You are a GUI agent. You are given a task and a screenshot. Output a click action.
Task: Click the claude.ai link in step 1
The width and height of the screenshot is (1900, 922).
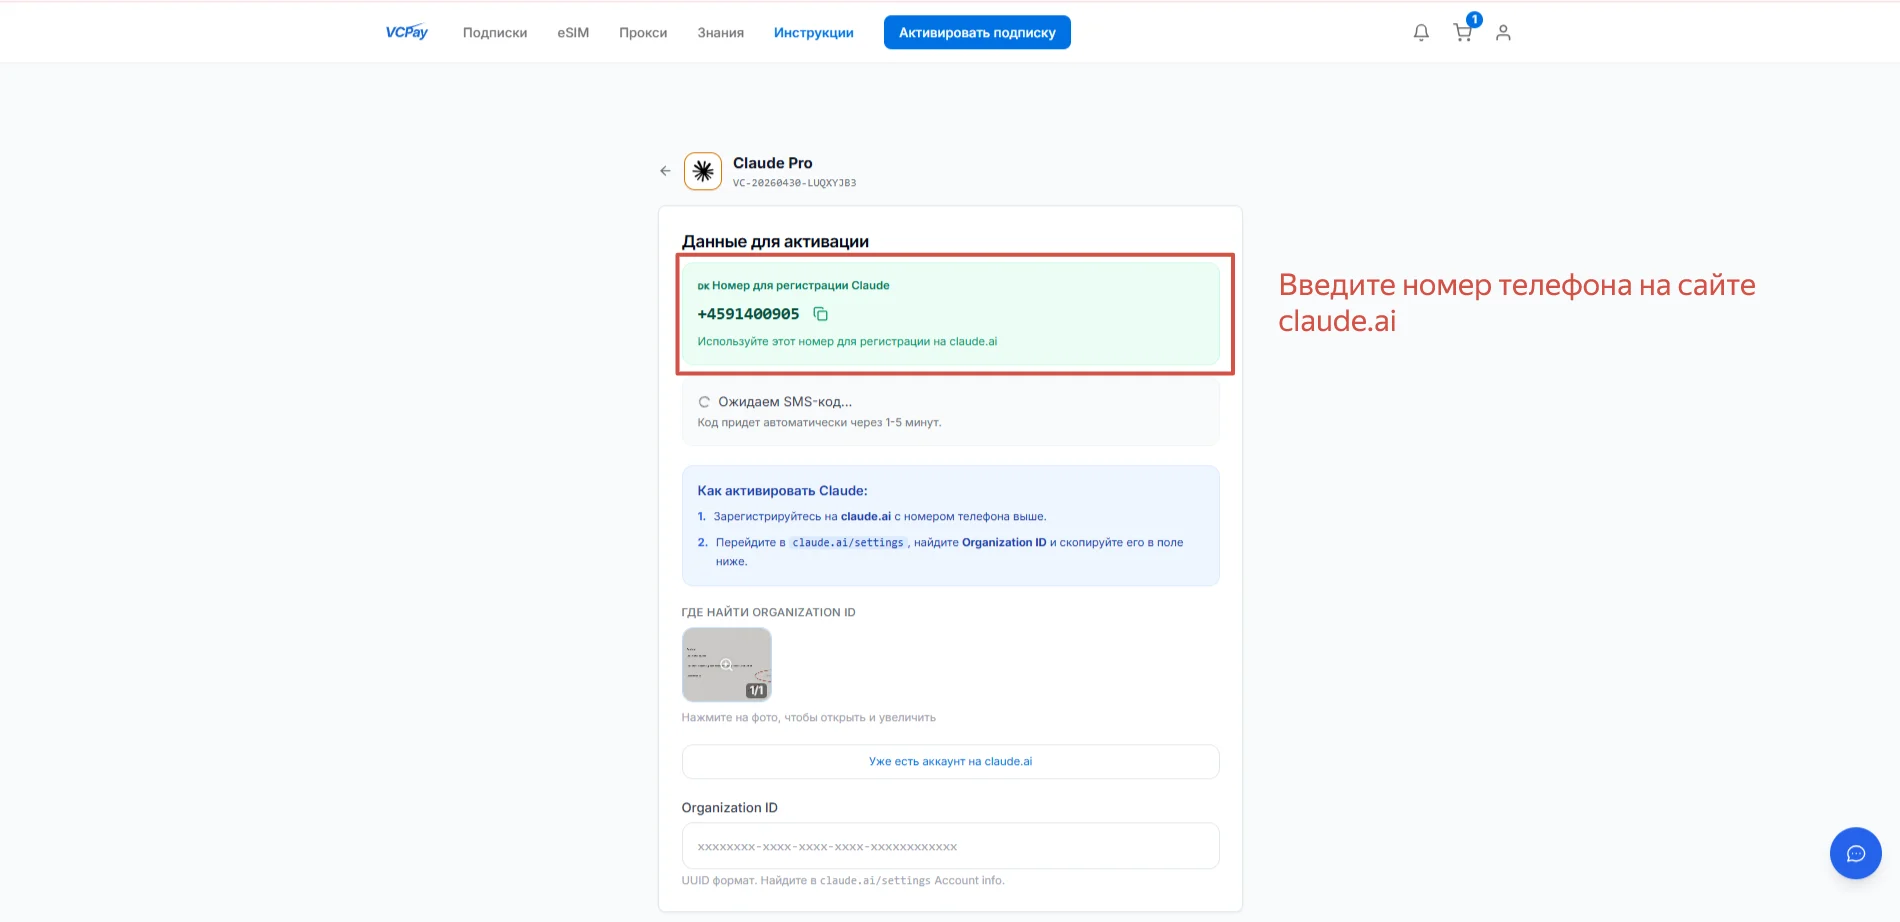pos(866,517)
